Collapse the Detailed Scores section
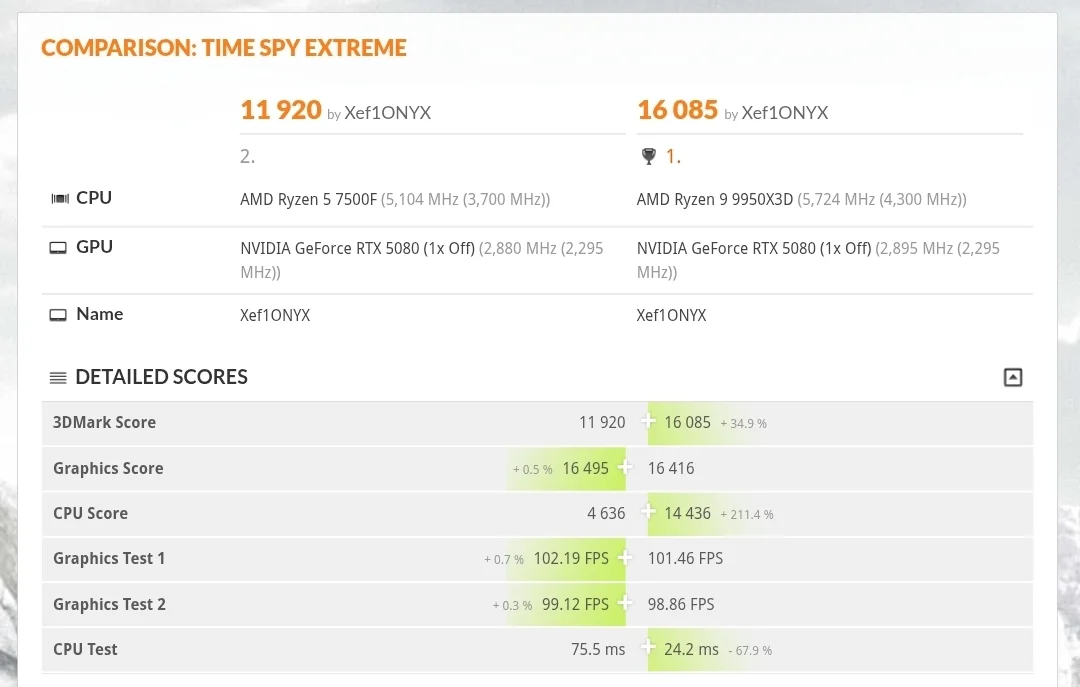The height and width of the screenshot is (687, 1080). point(1012,377)
